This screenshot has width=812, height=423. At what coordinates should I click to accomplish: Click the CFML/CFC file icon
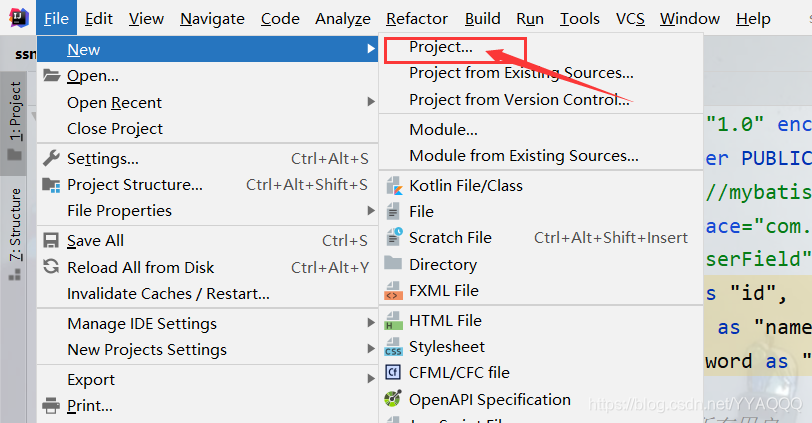[393, 372]
